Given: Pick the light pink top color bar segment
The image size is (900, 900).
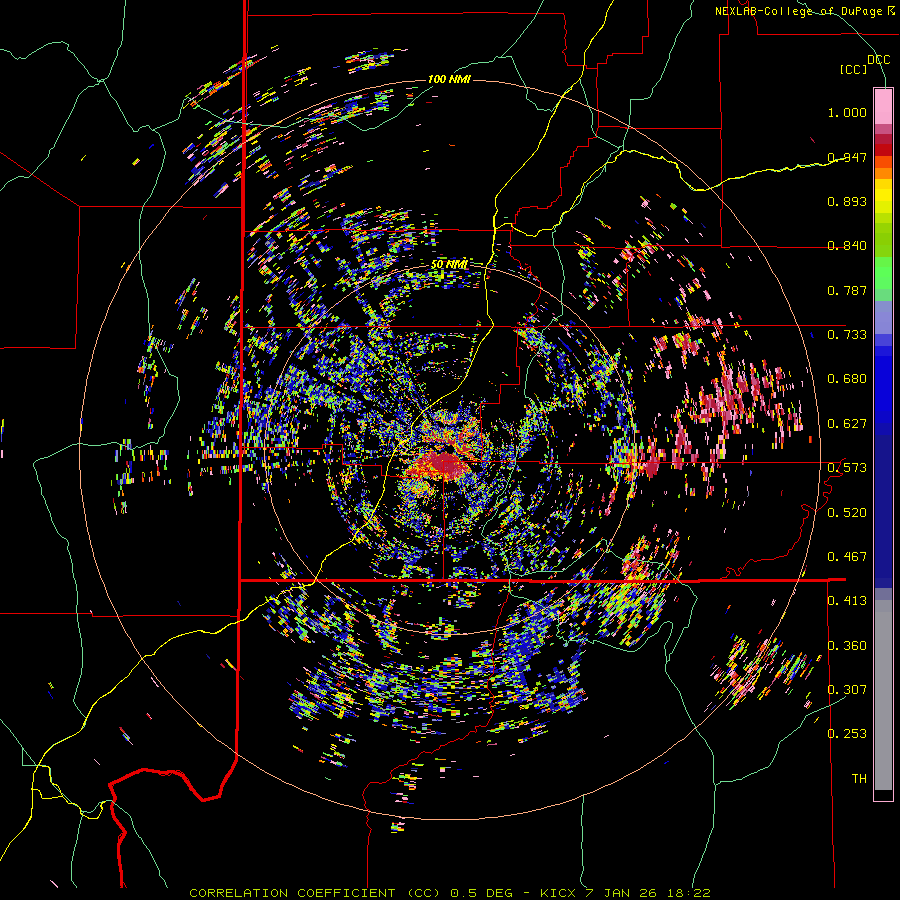Looking at the screenshot, I should click(883, 107).
